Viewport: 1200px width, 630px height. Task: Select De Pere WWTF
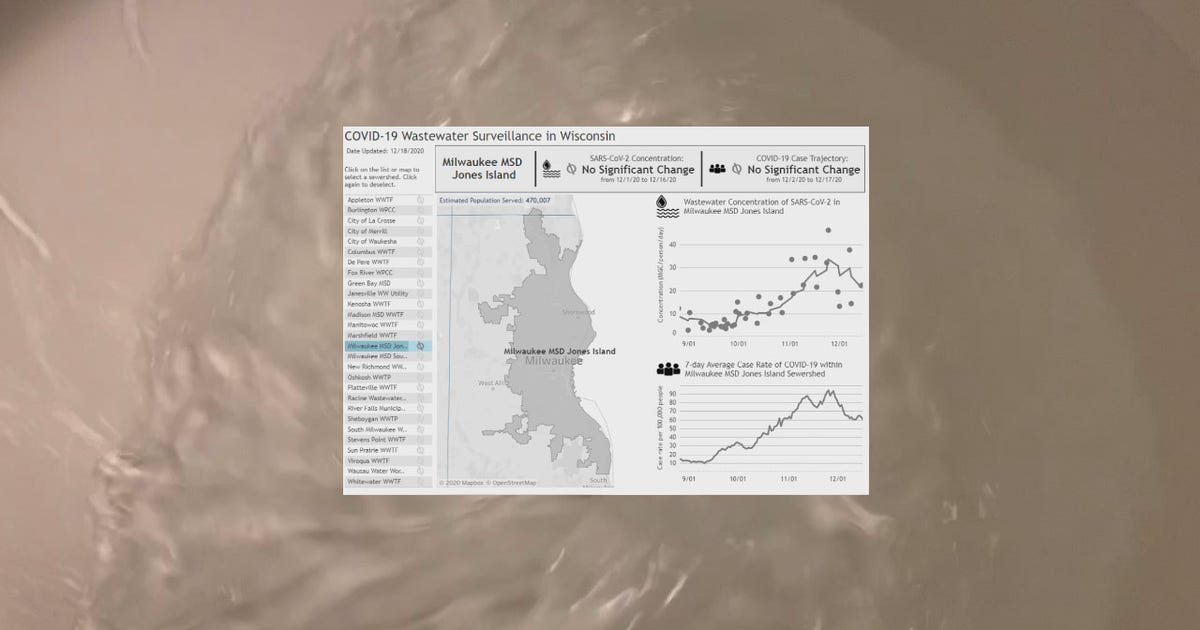[x=388, y=262]
